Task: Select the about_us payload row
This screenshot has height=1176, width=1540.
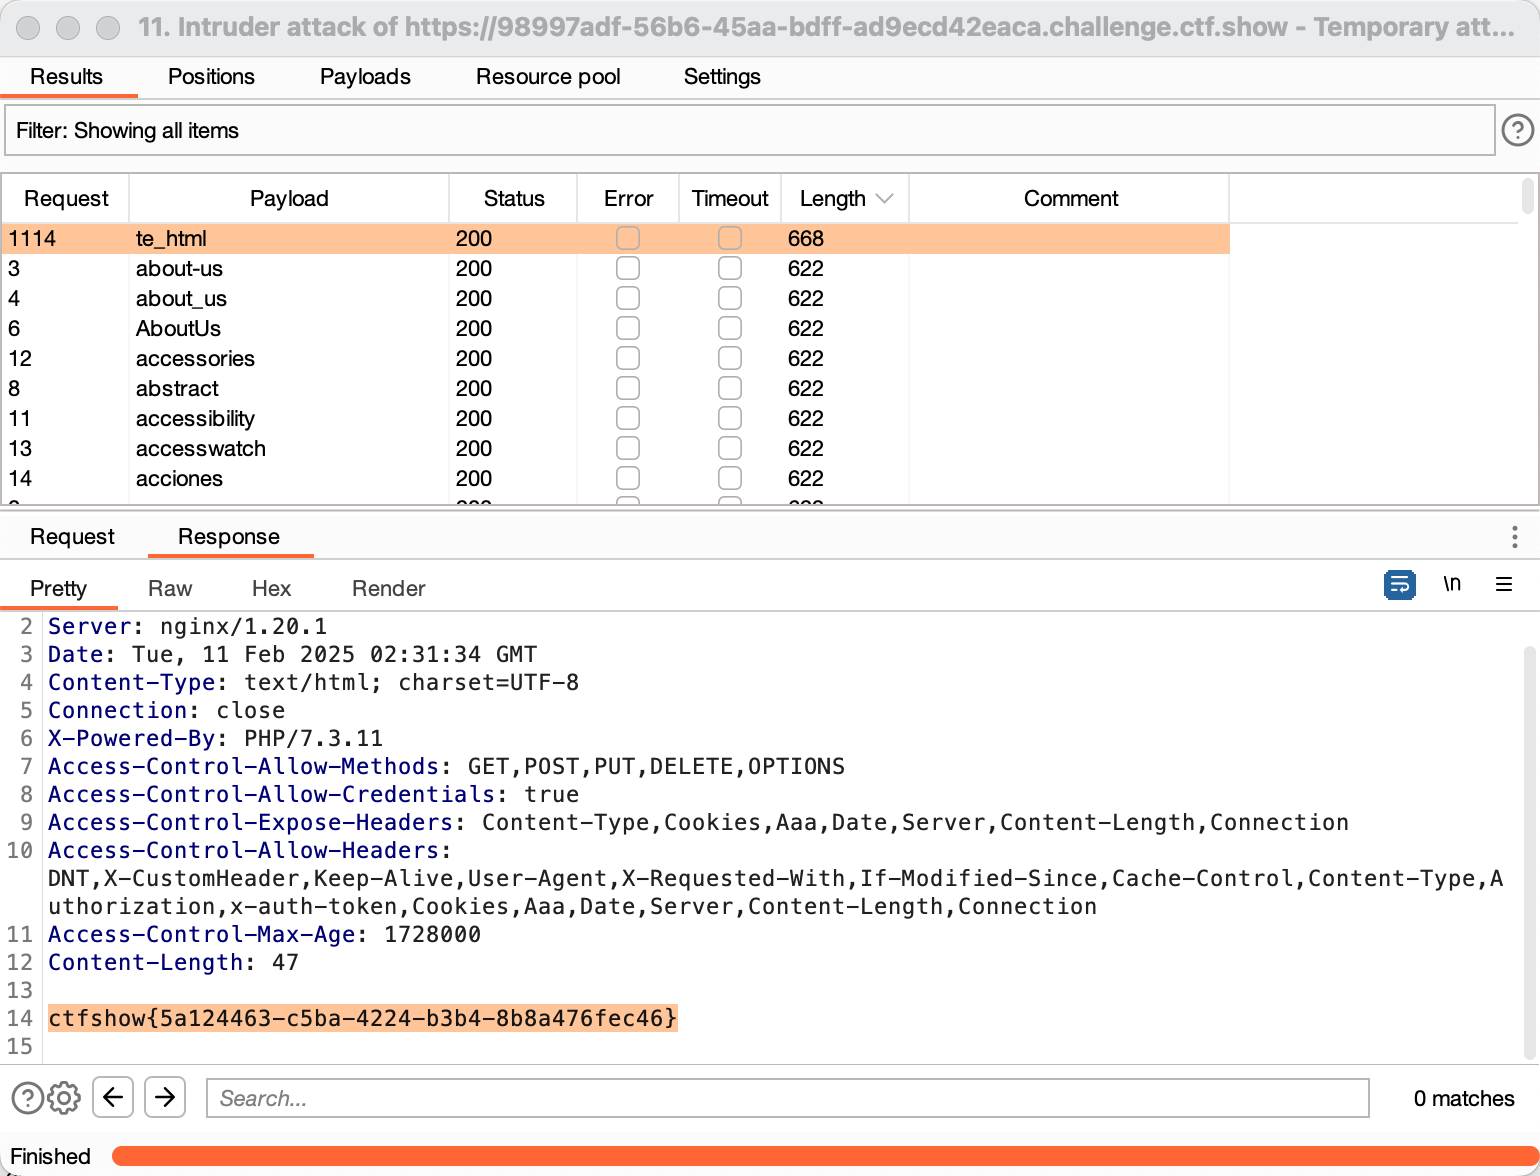Action: pyautogui.click(x=616, y=298)
